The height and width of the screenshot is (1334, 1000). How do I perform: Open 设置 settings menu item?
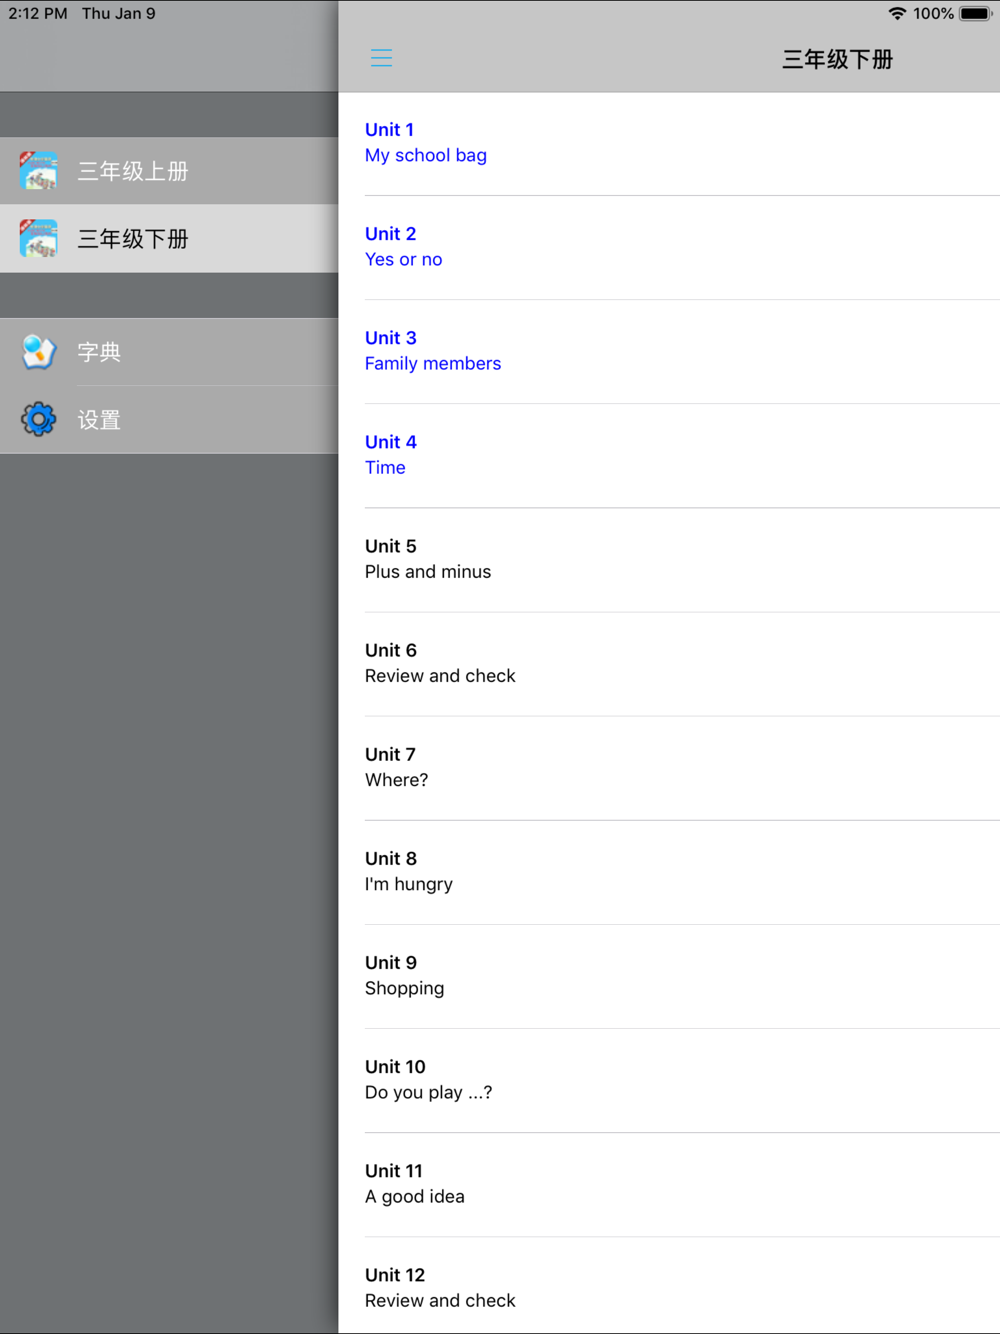[169, 420]
